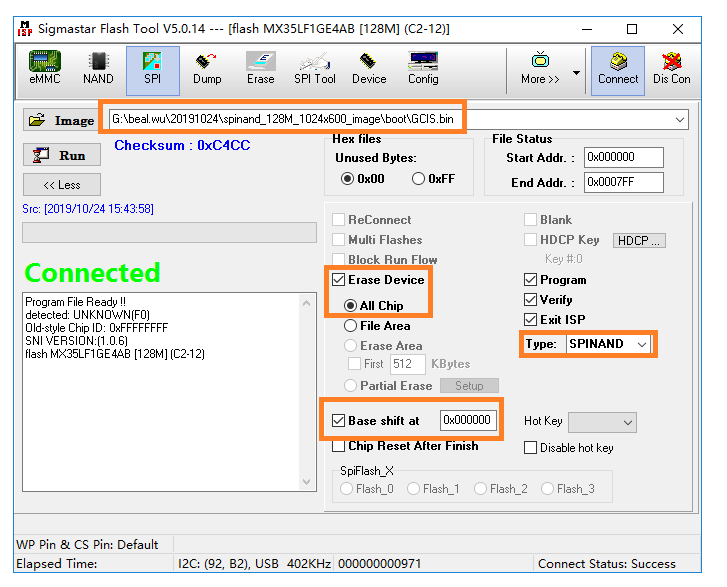
Task: Select the Erase Area radio button
Action: point(350,345)
